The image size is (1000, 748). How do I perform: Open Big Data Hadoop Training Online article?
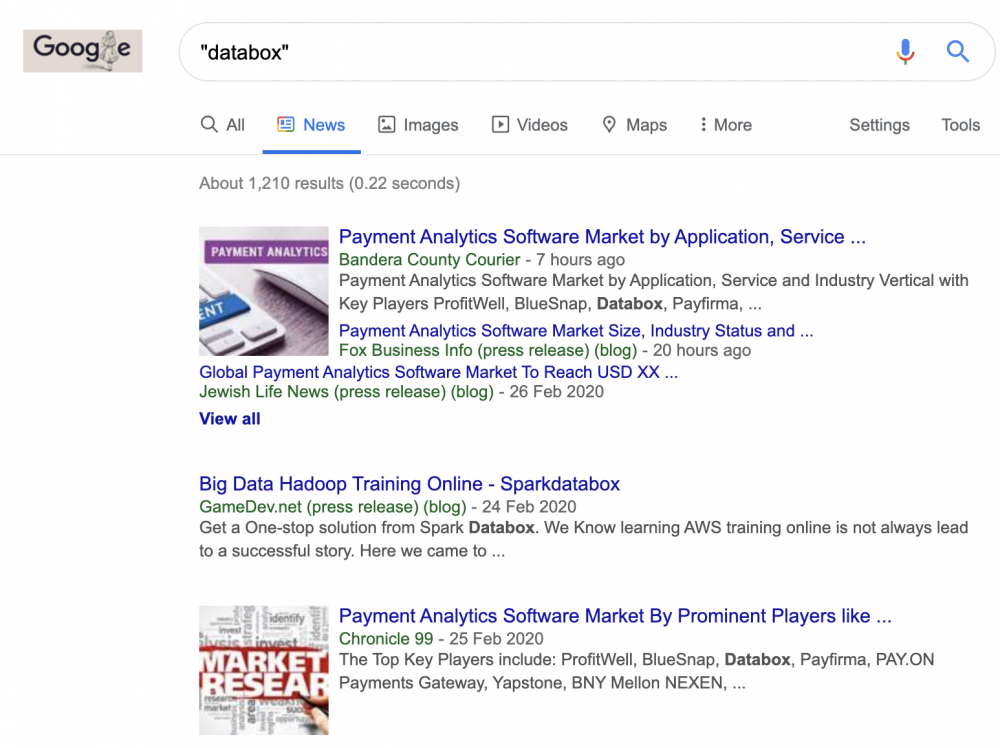[x=409, y=484]
